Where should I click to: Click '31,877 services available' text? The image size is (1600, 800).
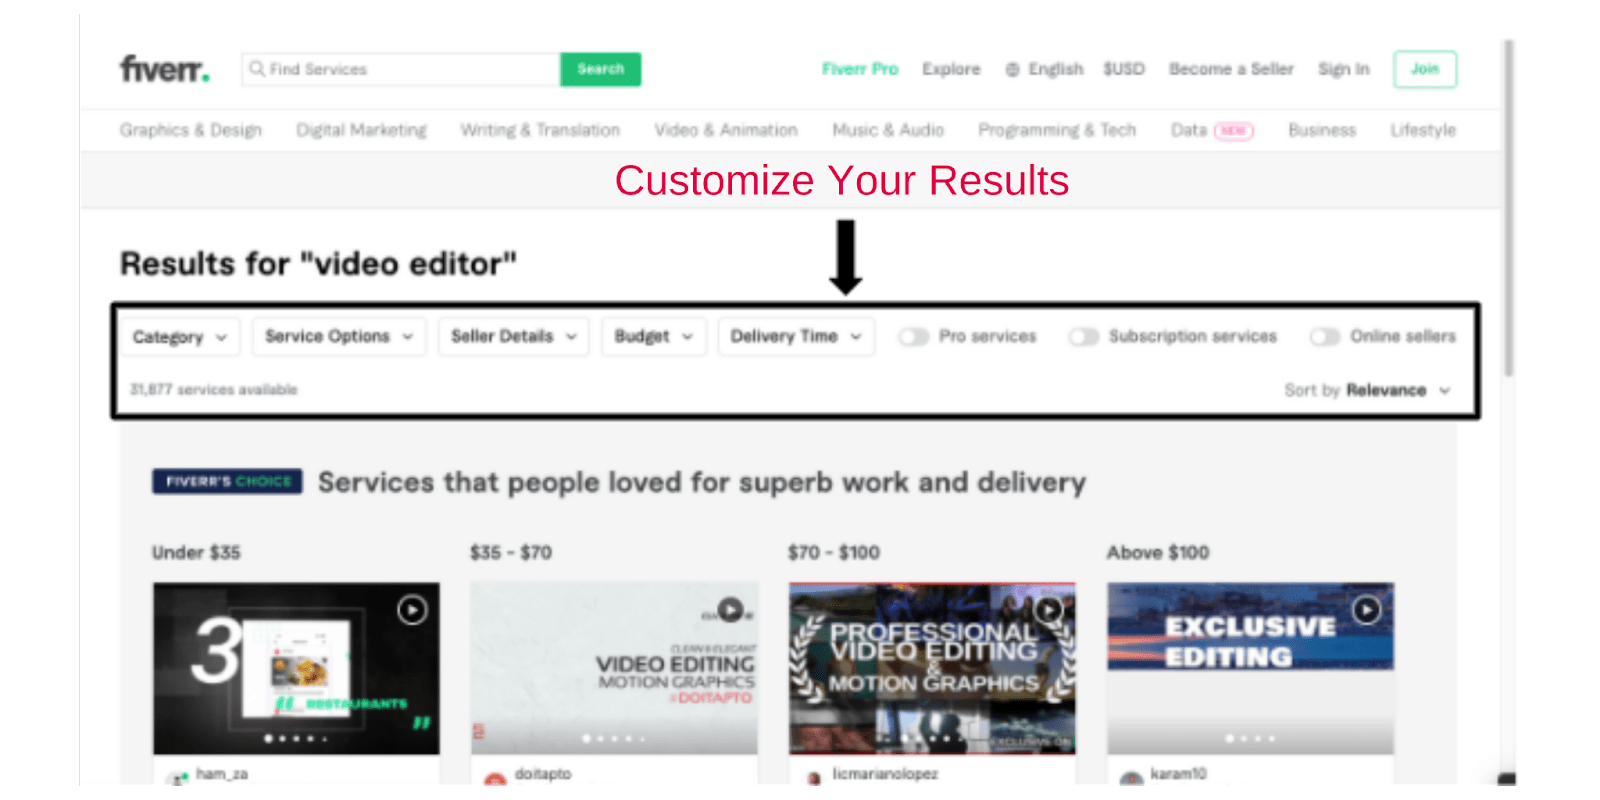pos(214,389)
